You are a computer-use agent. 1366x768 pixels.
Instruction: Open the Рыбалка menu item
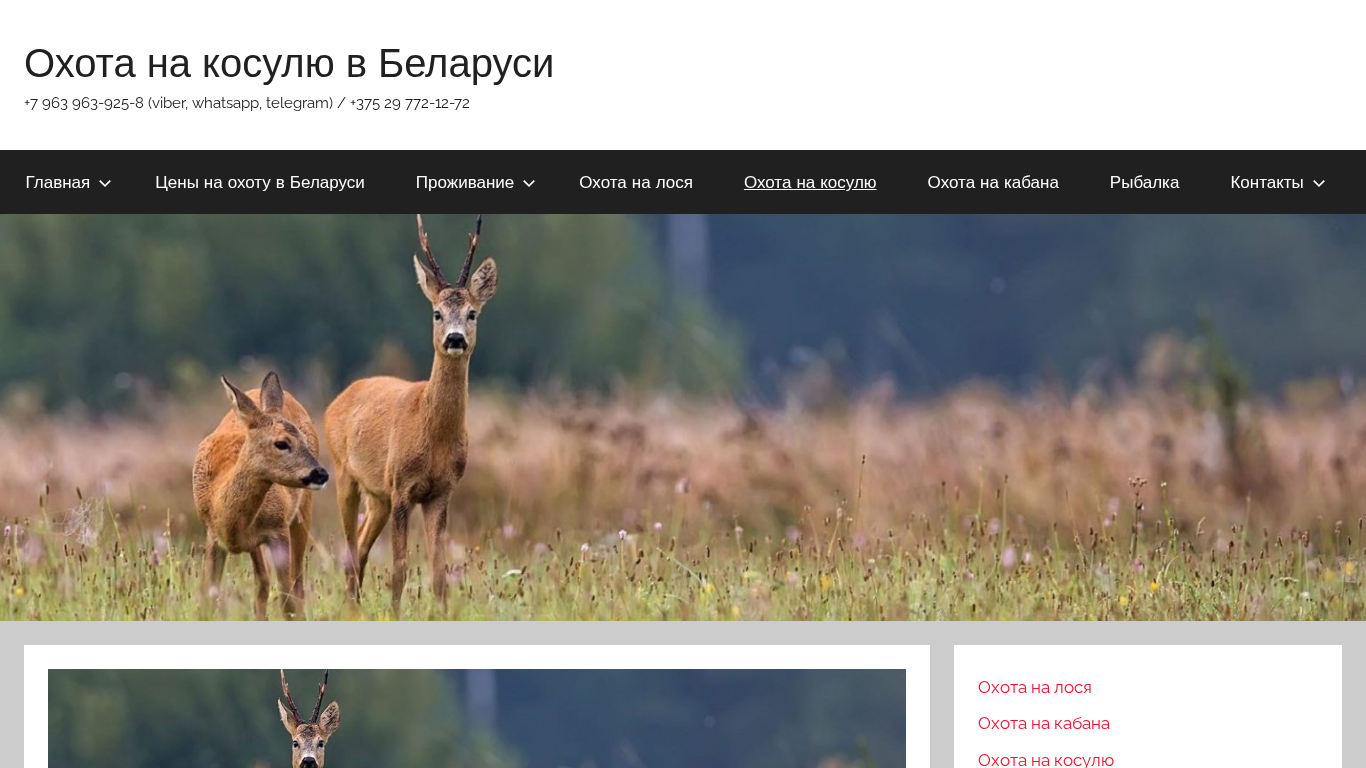(1144, 182)
